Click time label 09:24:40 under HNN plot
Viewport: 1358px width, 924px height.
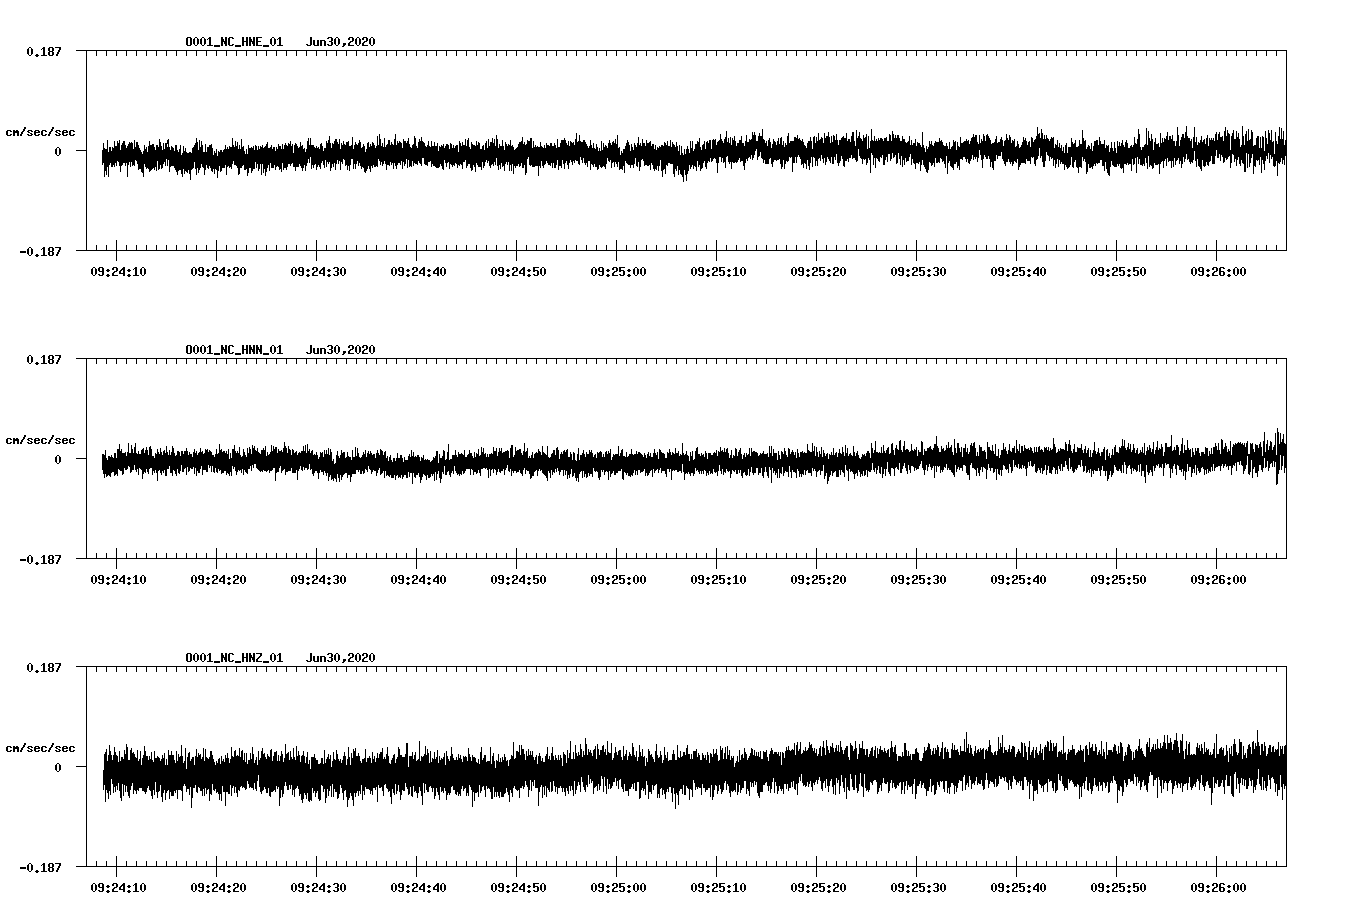pyautogui.click(x=418, y=579)
